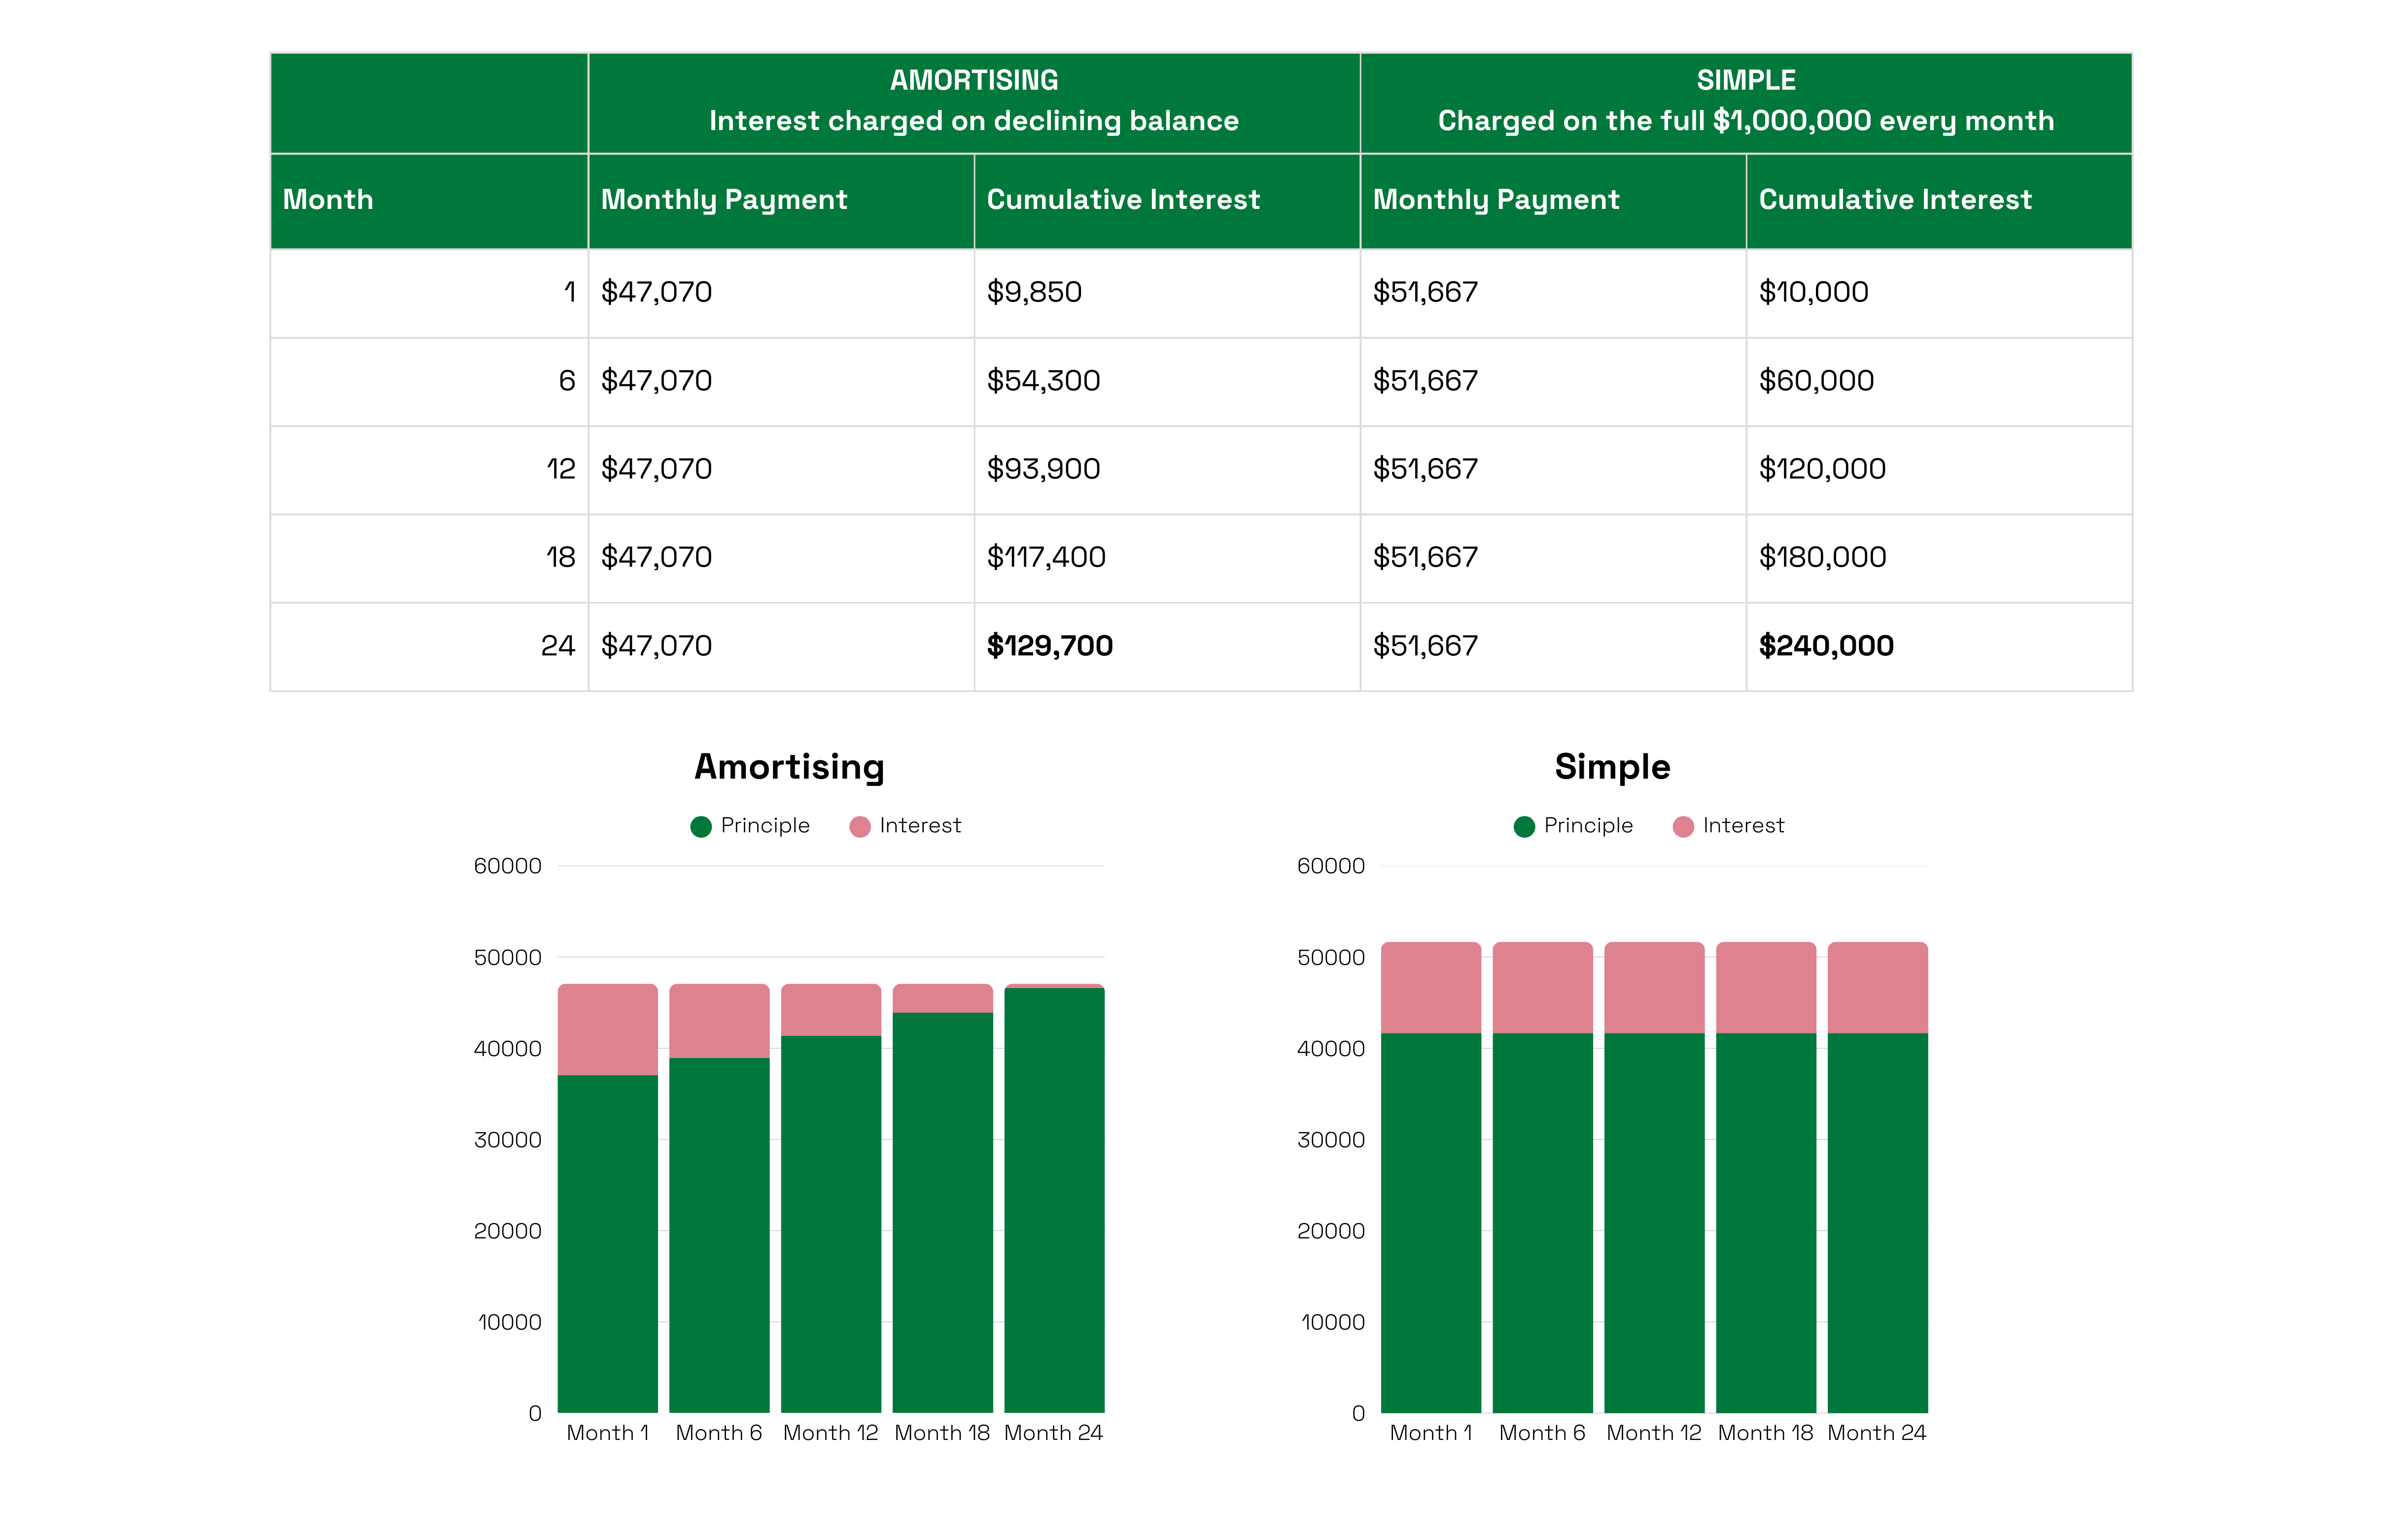The image size is (2403, 1540).
Task: Click the pink interest segment of Simple Month 6
Action: (1542, 987)
